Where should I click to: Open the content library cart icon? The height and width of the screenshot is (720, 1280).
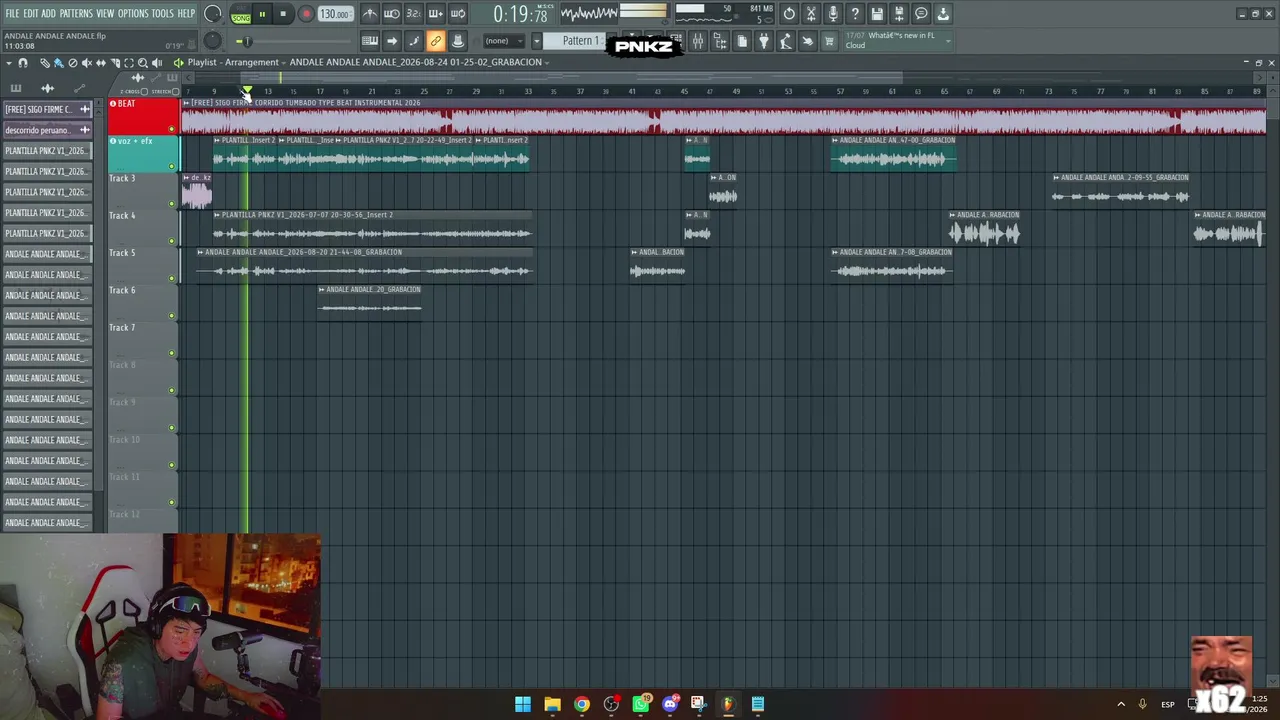pyautogui.click(x=829, y=41)
